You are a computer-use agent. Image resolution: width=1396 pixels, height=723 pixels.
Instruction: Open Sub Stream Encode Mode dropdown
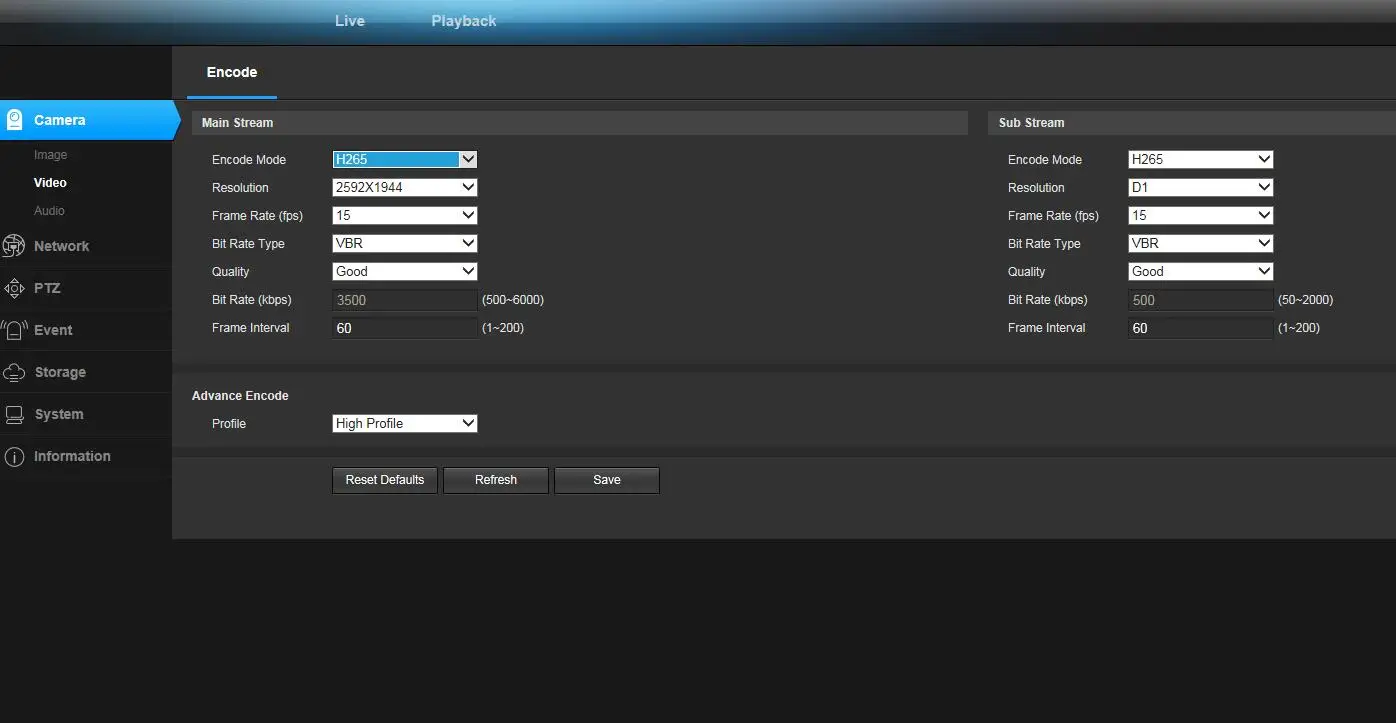1201,159
